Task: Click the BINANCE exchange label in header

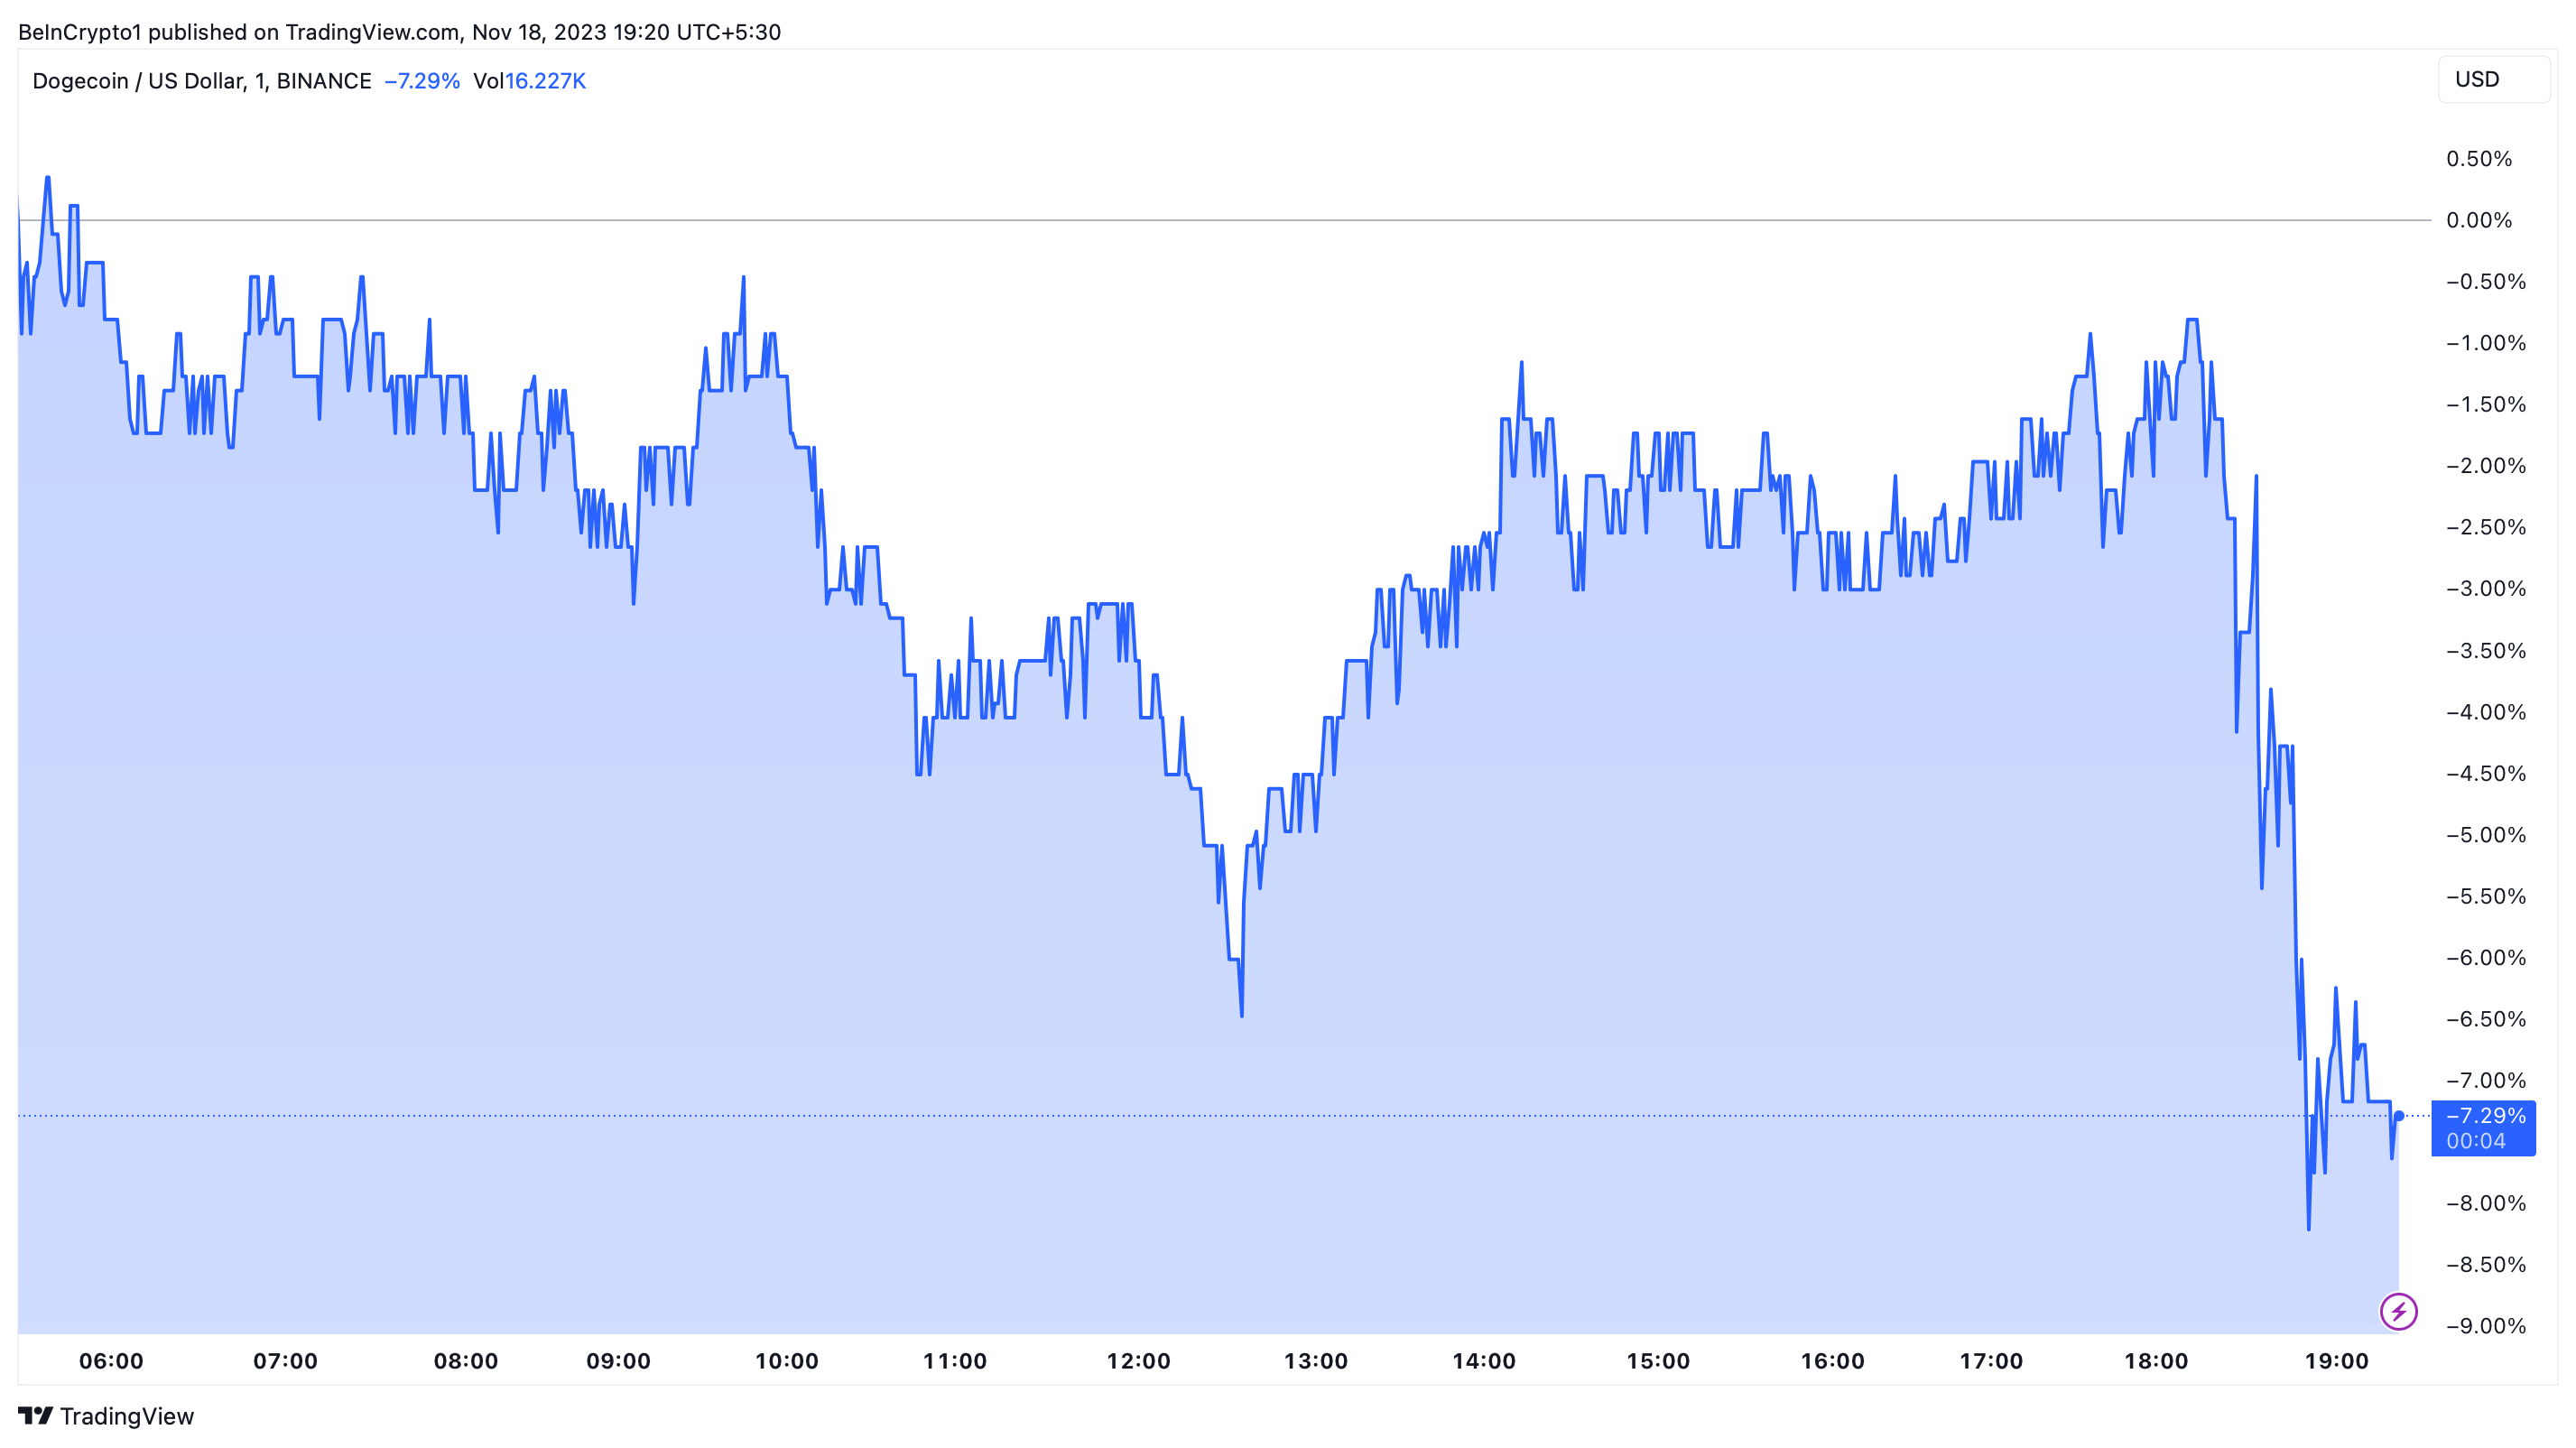Action: pyautogui.click(x=324, y=81)
